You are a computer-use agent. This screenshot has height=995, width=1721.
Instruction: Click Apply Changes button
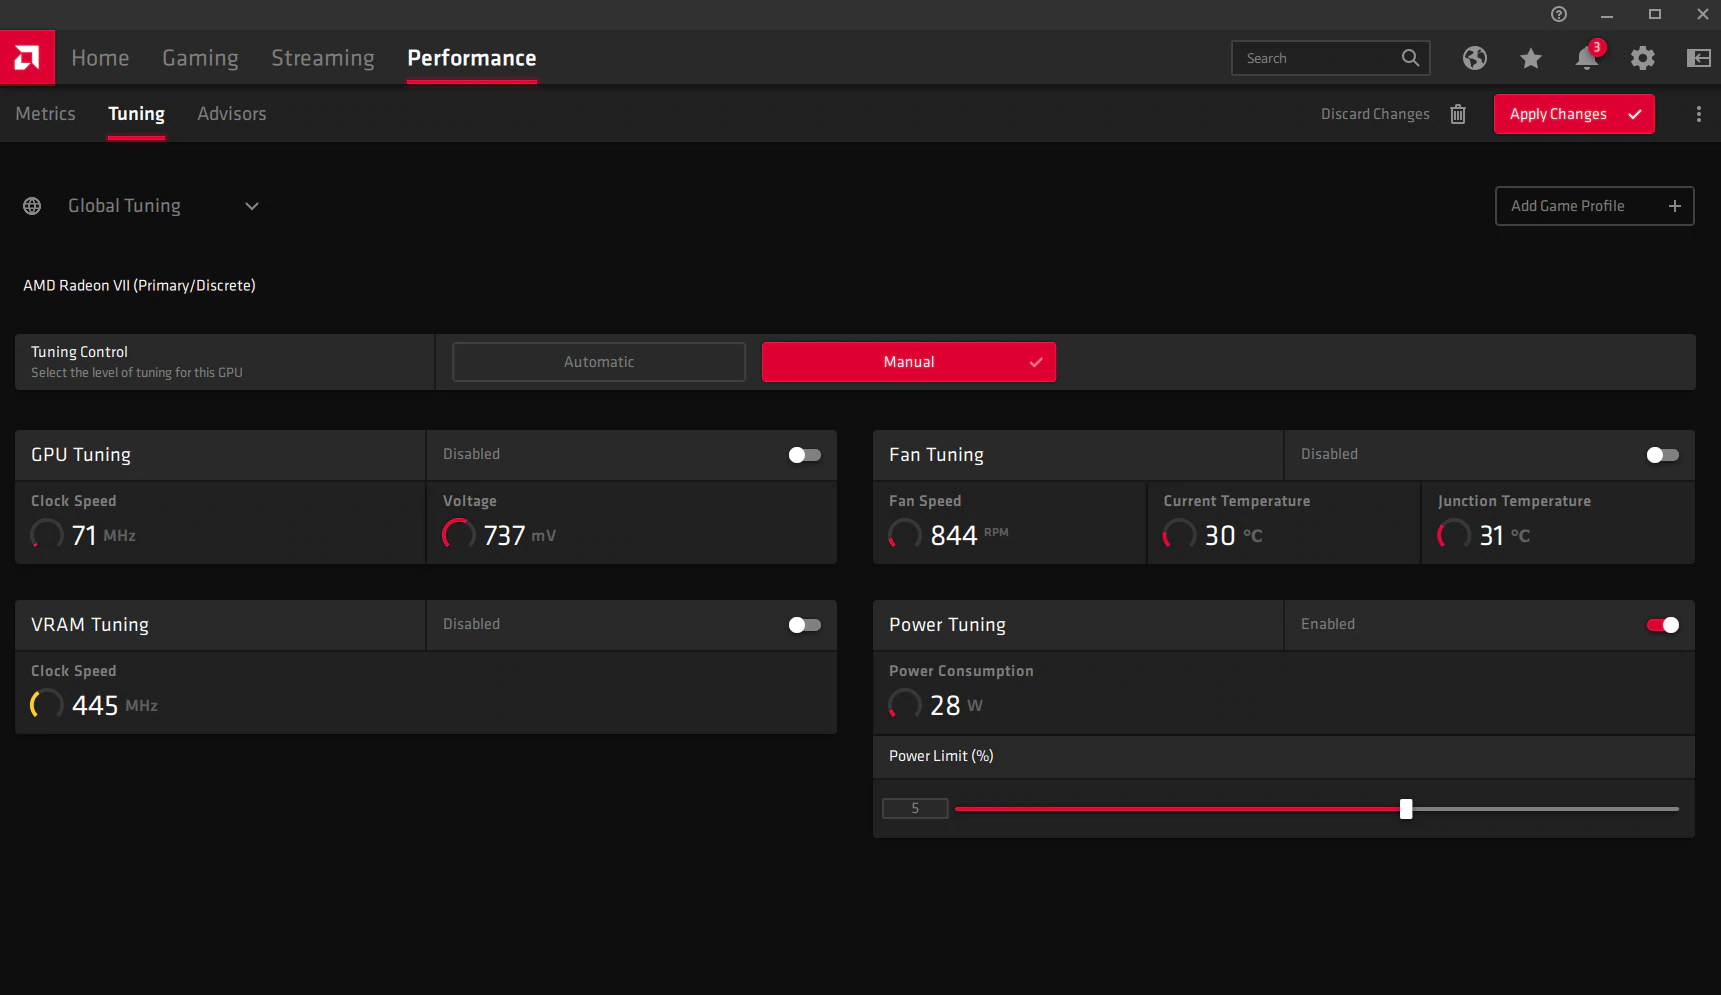[x=1574, y=114]
